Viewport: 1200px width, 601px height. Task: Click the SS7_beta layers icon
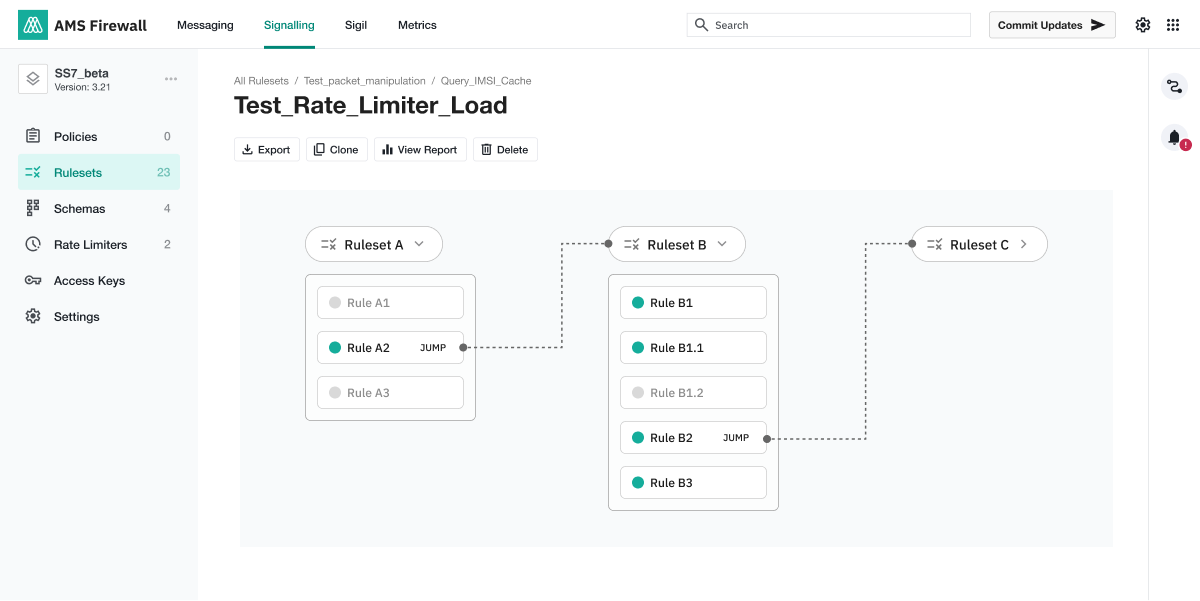(33, 79)
